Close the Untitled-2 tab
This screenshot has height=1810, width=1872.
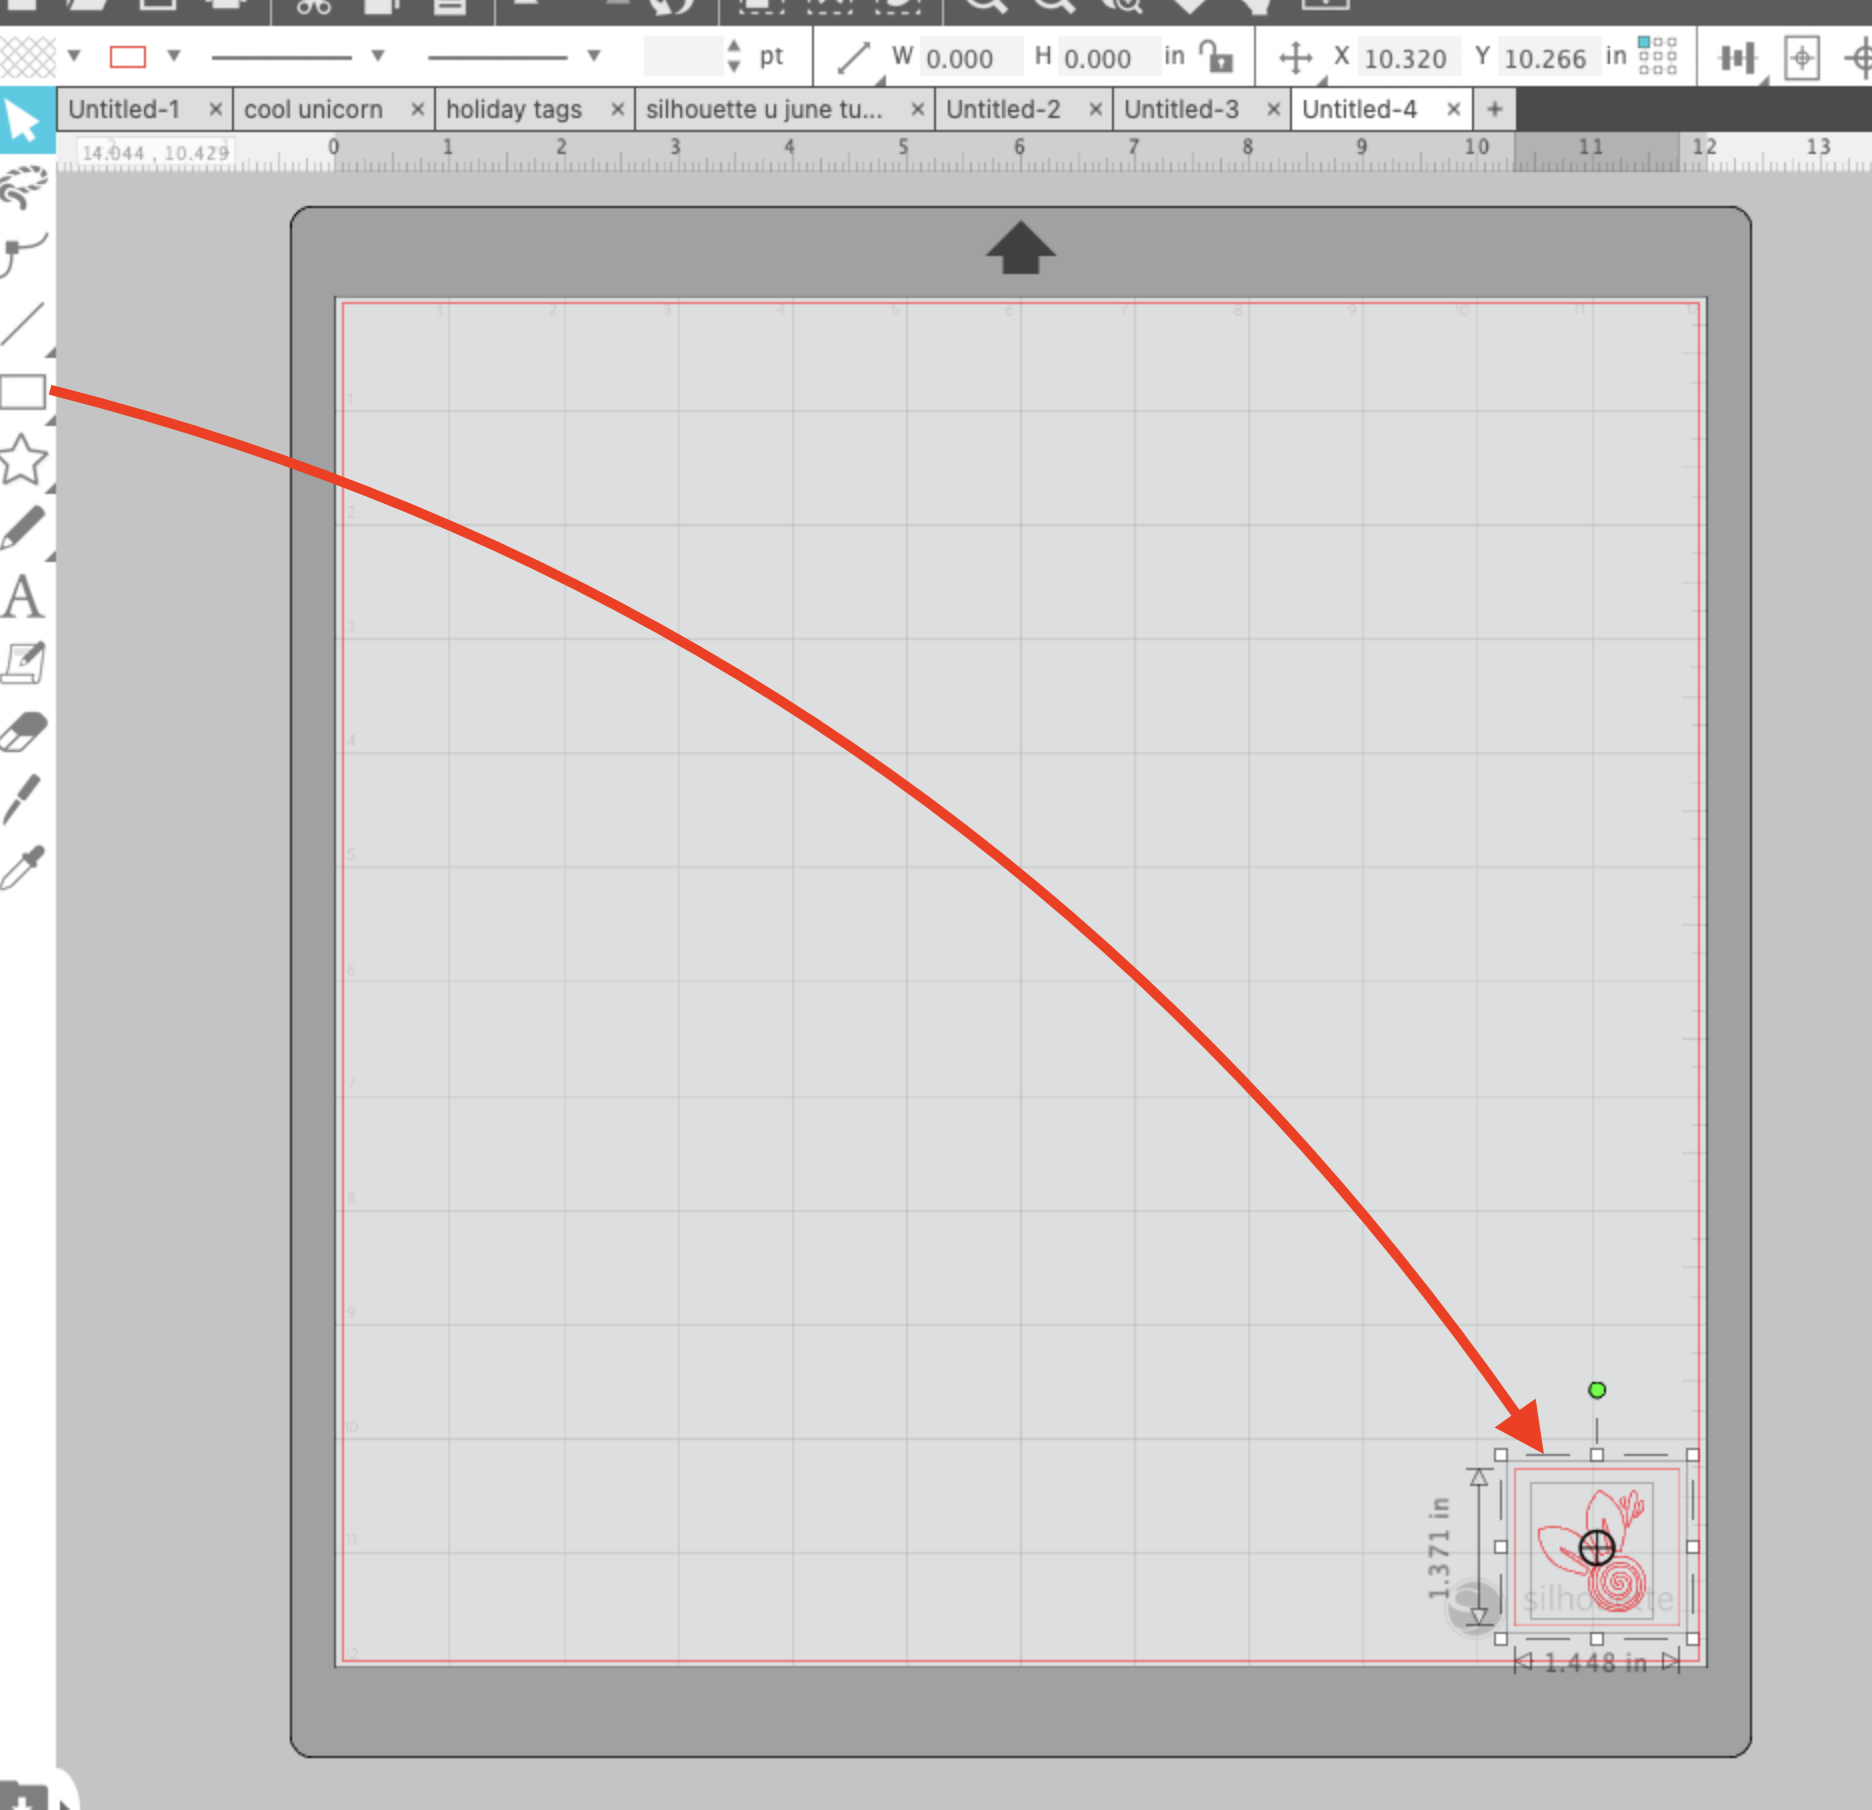pos(1096,109)
